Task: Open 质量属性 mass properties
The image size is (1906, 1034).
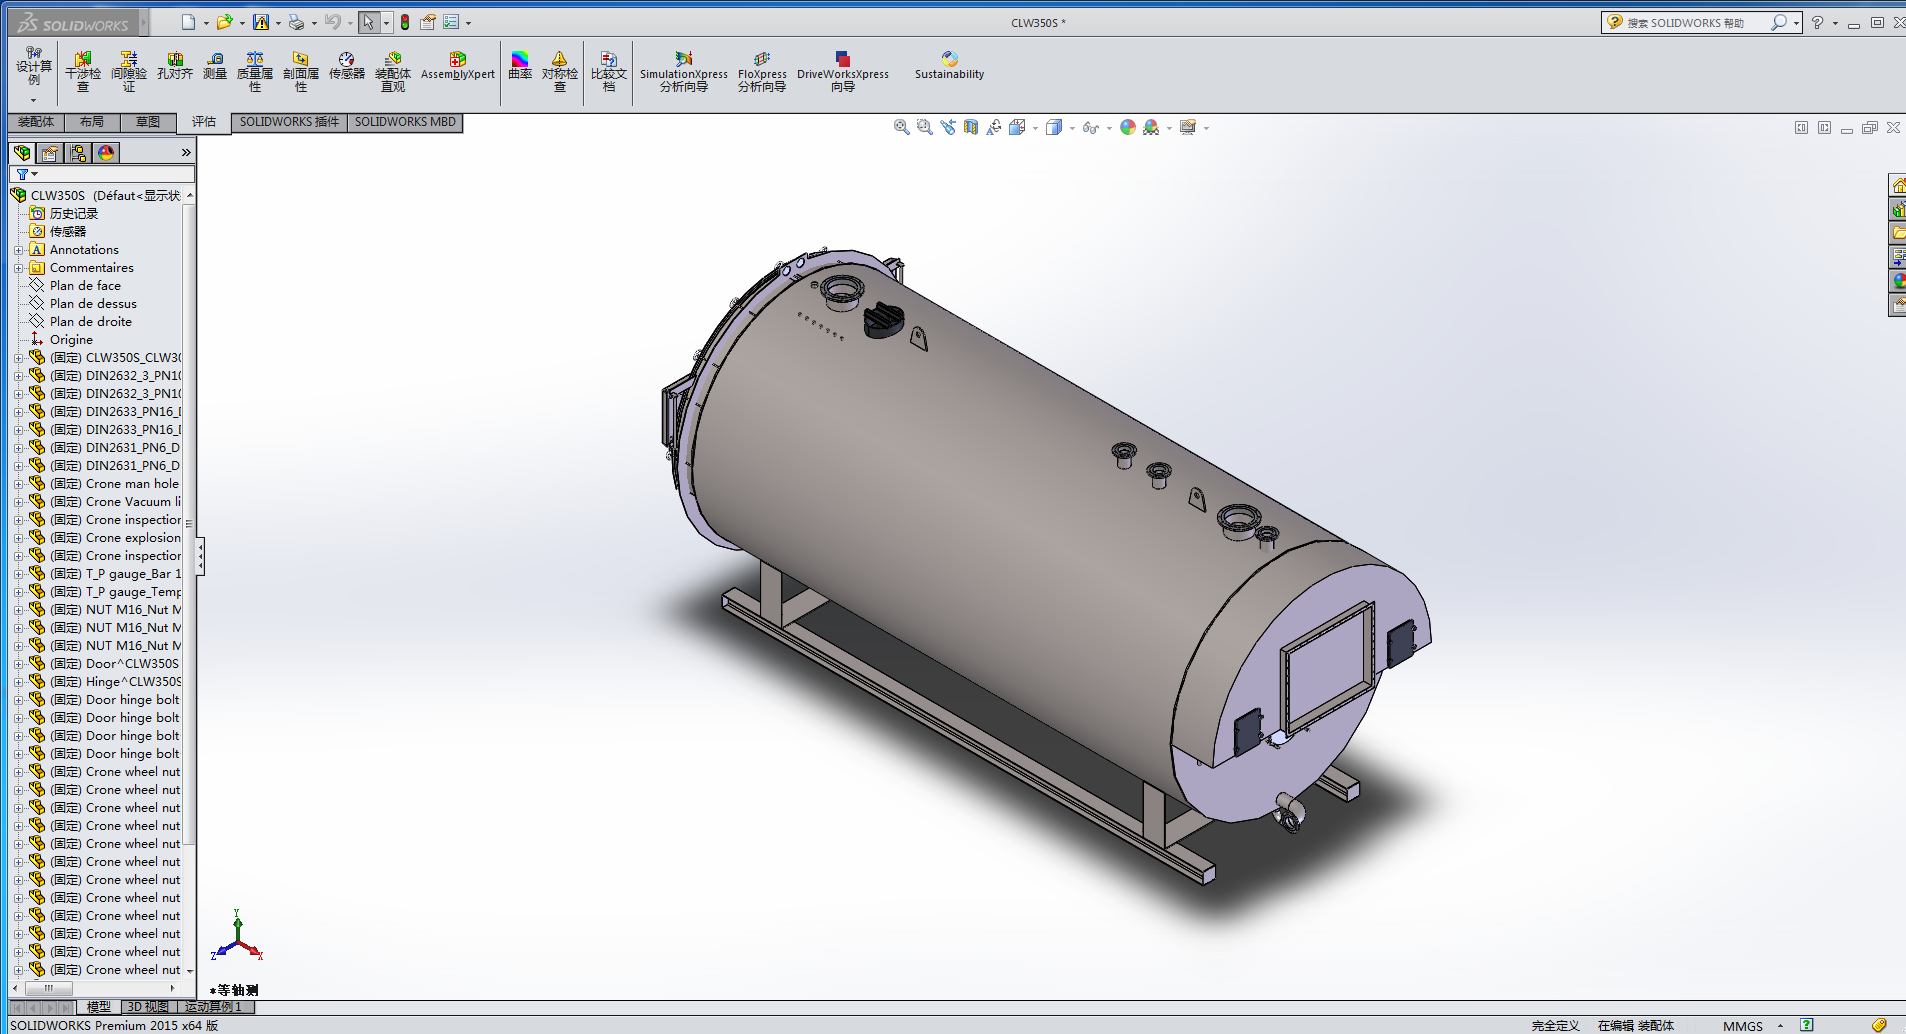Action: 256,68
